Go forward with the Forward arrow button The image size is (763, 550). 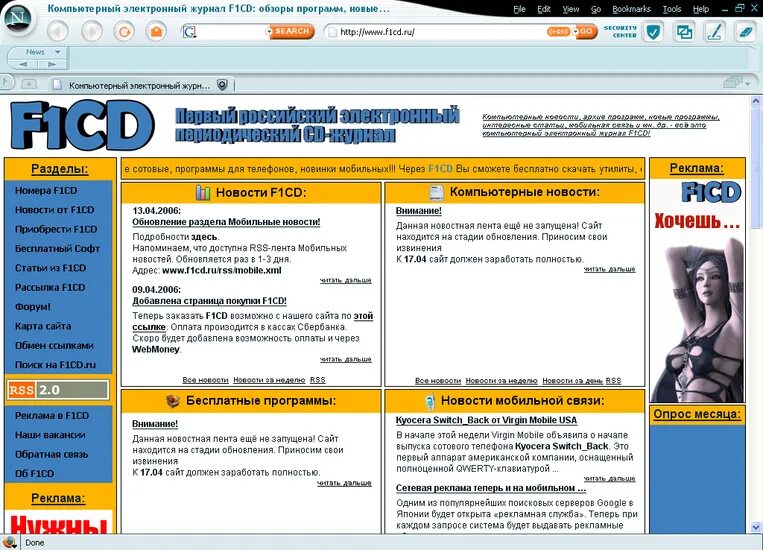[x=92, y=32]
